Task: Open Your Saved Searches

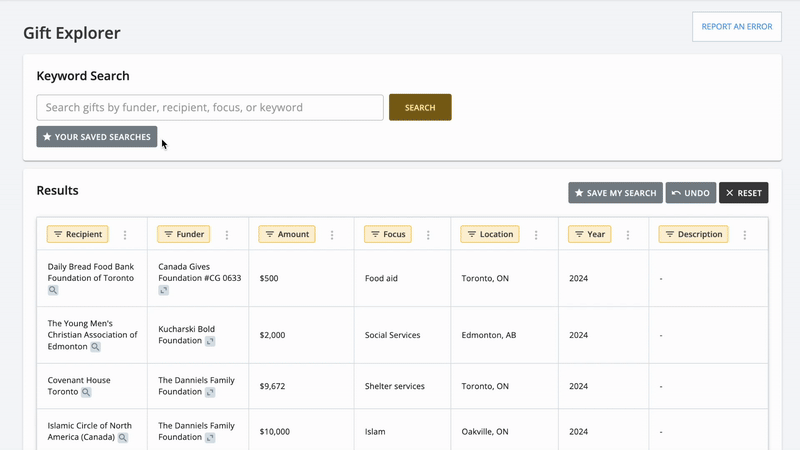Action: point(97,137)
